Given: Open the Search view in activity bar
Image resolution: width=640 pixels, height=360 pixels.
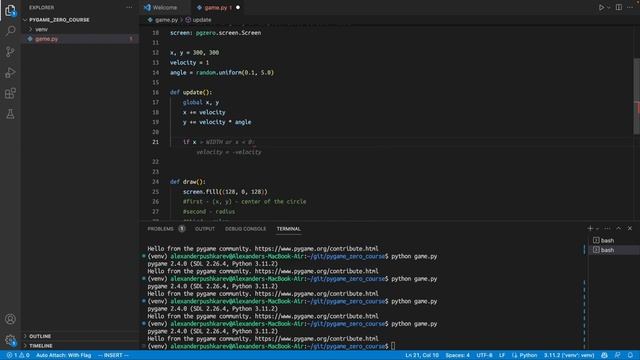Looking at the screenshot, I should [x=10, y=31].
